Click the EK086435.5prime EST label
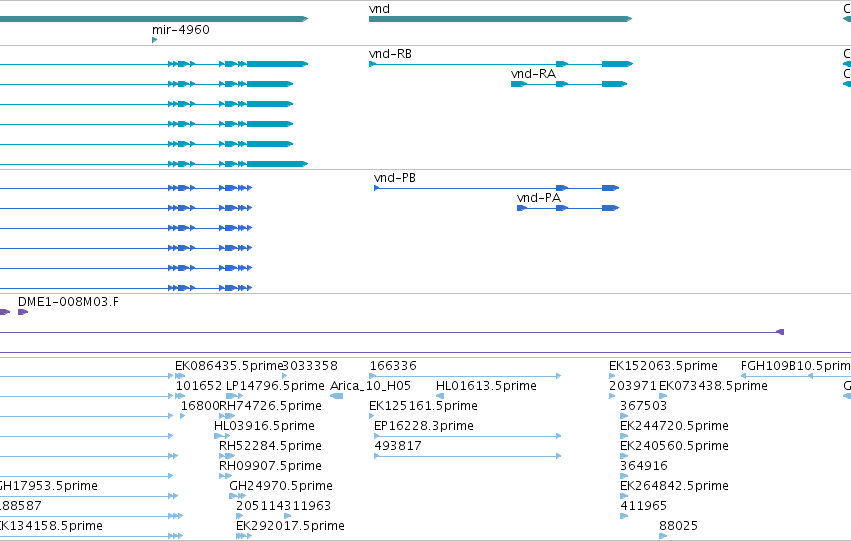The image size is (851, 541). tap(229, 366)
